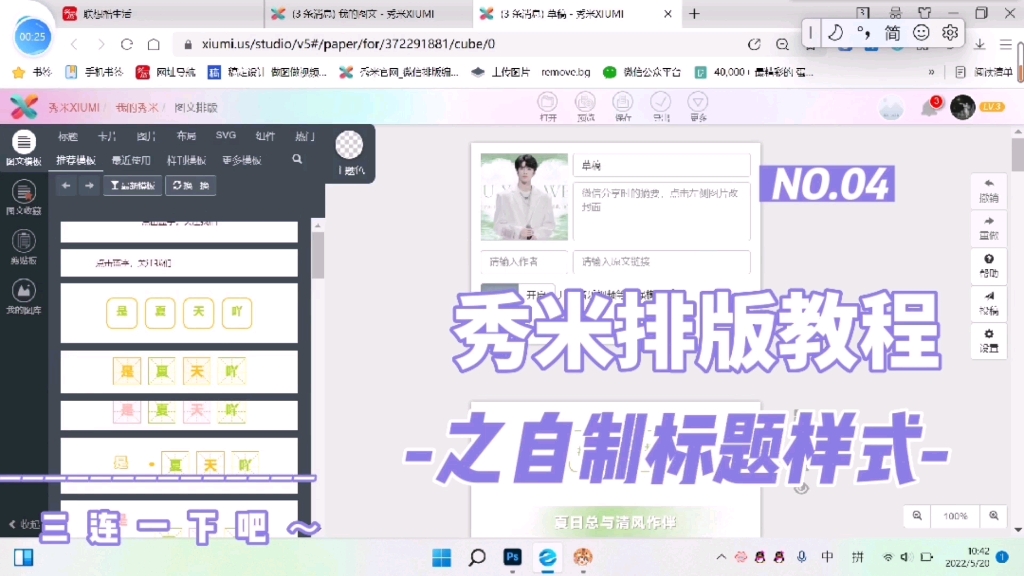
Task: Toggle the pen annotation tool top right
Action: click(836, 33)
